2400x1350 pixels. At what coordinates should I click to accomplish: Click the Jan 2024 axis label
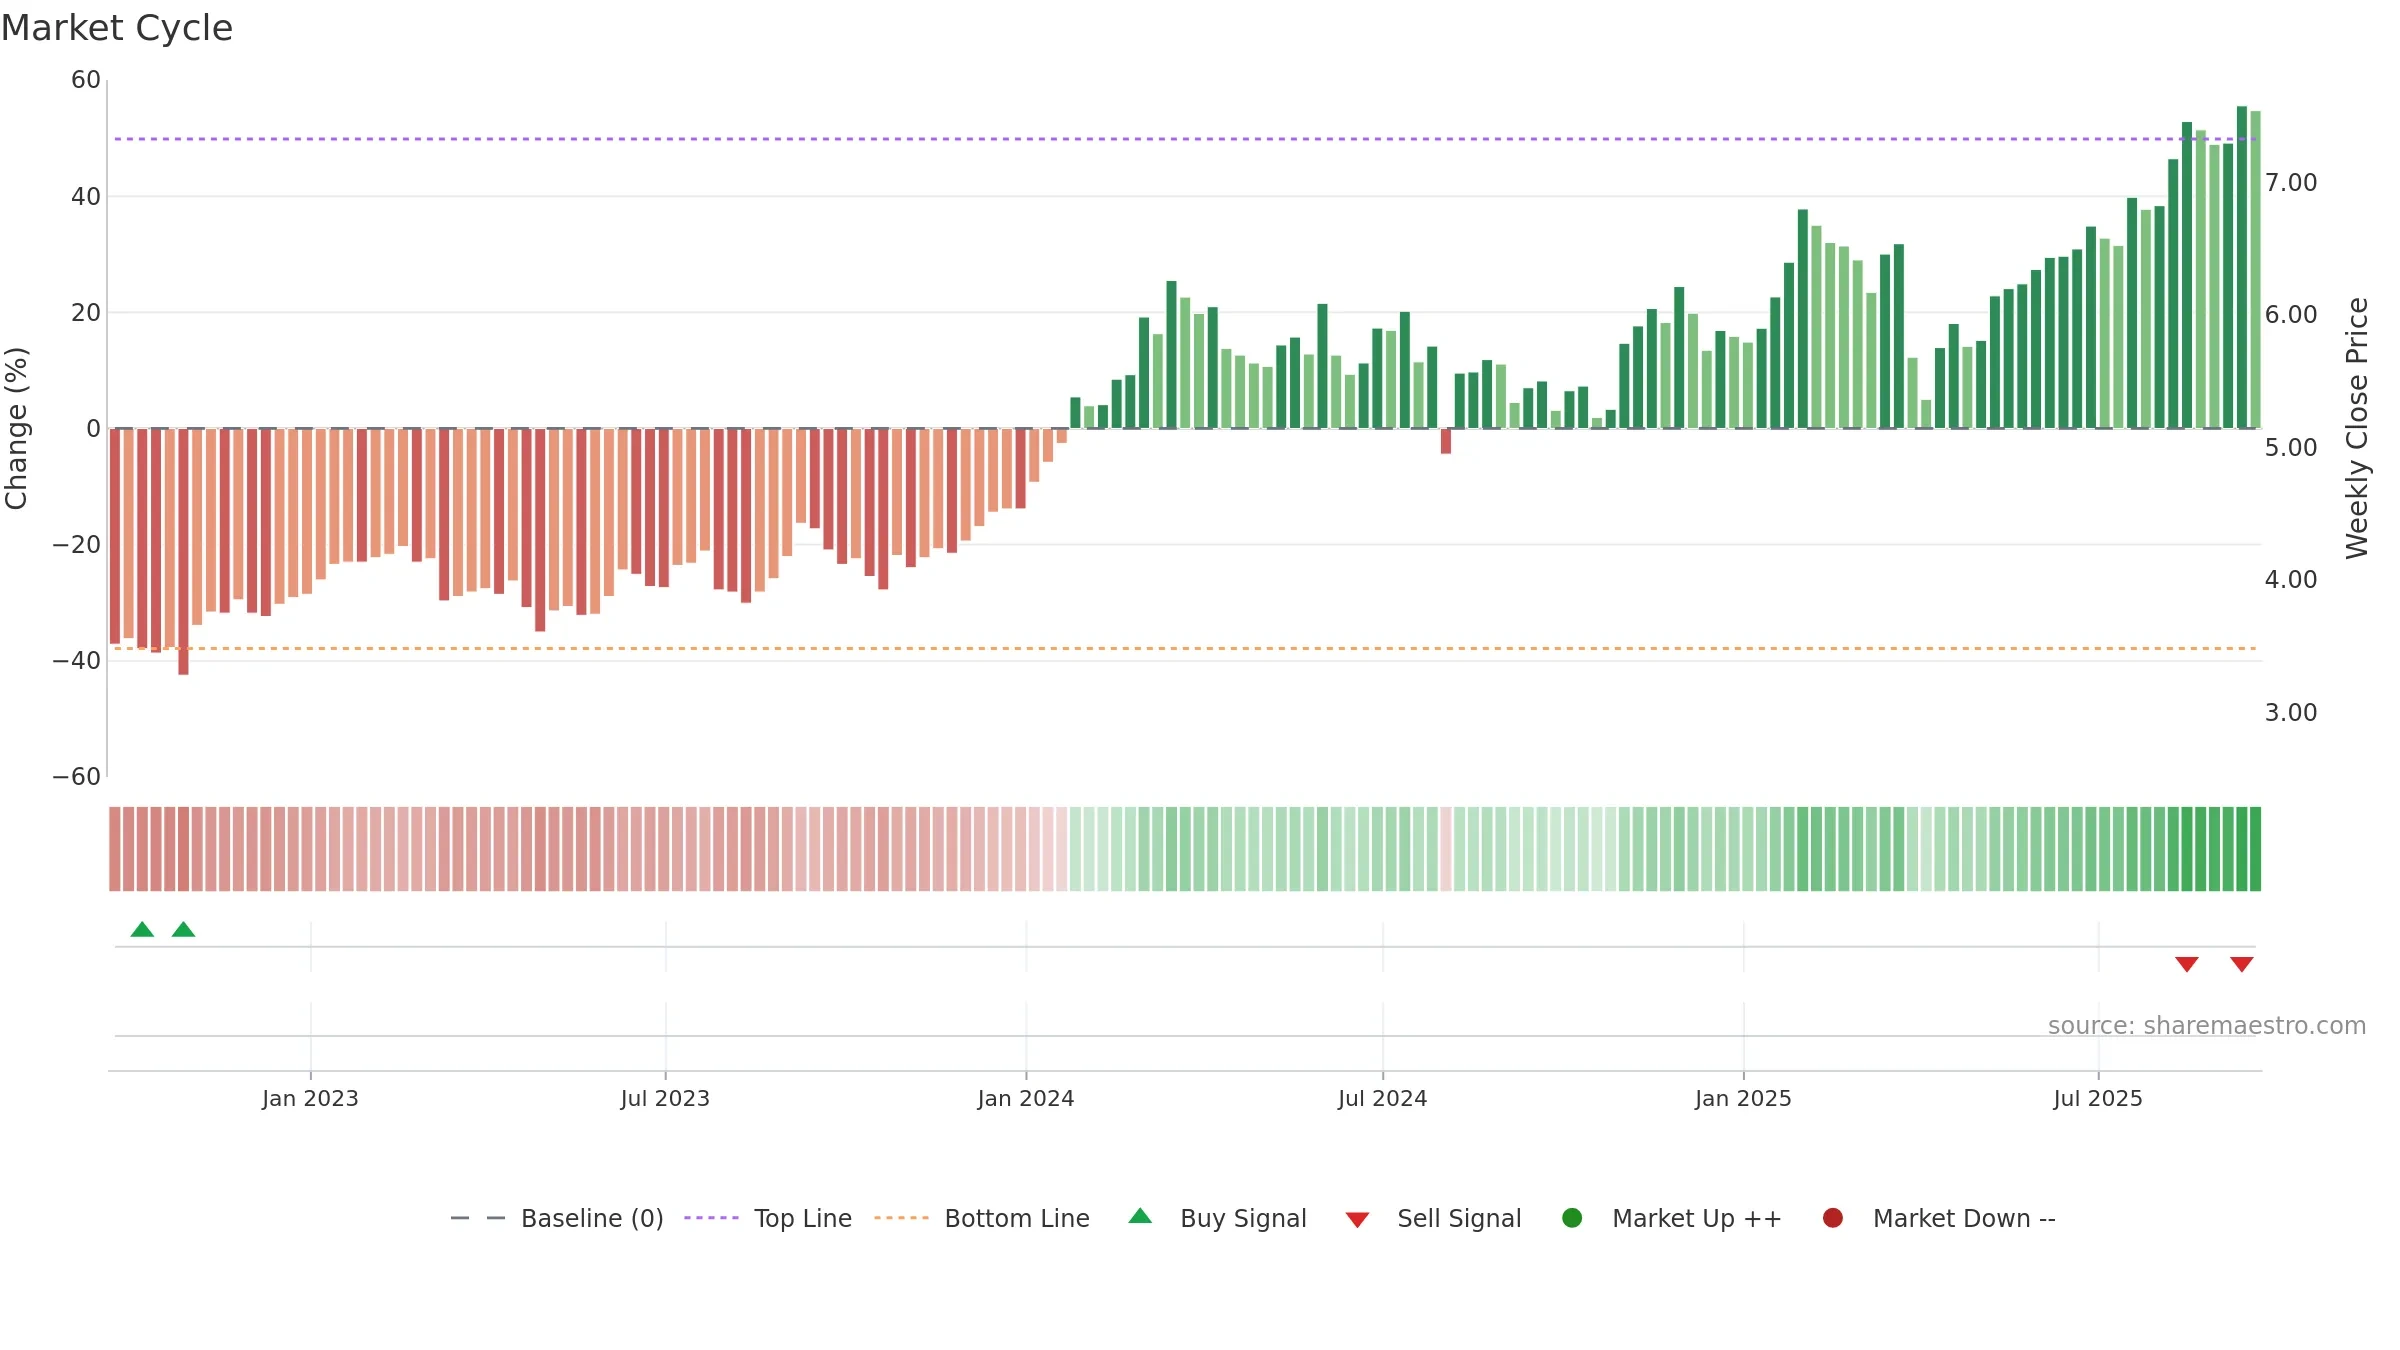(x=1026, y=1098)
